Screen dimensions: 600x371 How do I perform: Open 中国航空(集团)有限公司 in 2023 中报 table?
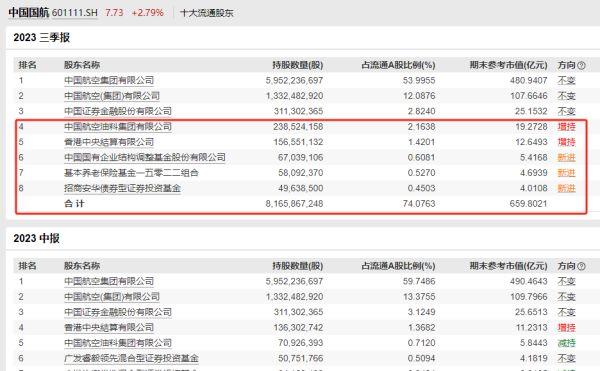tap(112, 297)
